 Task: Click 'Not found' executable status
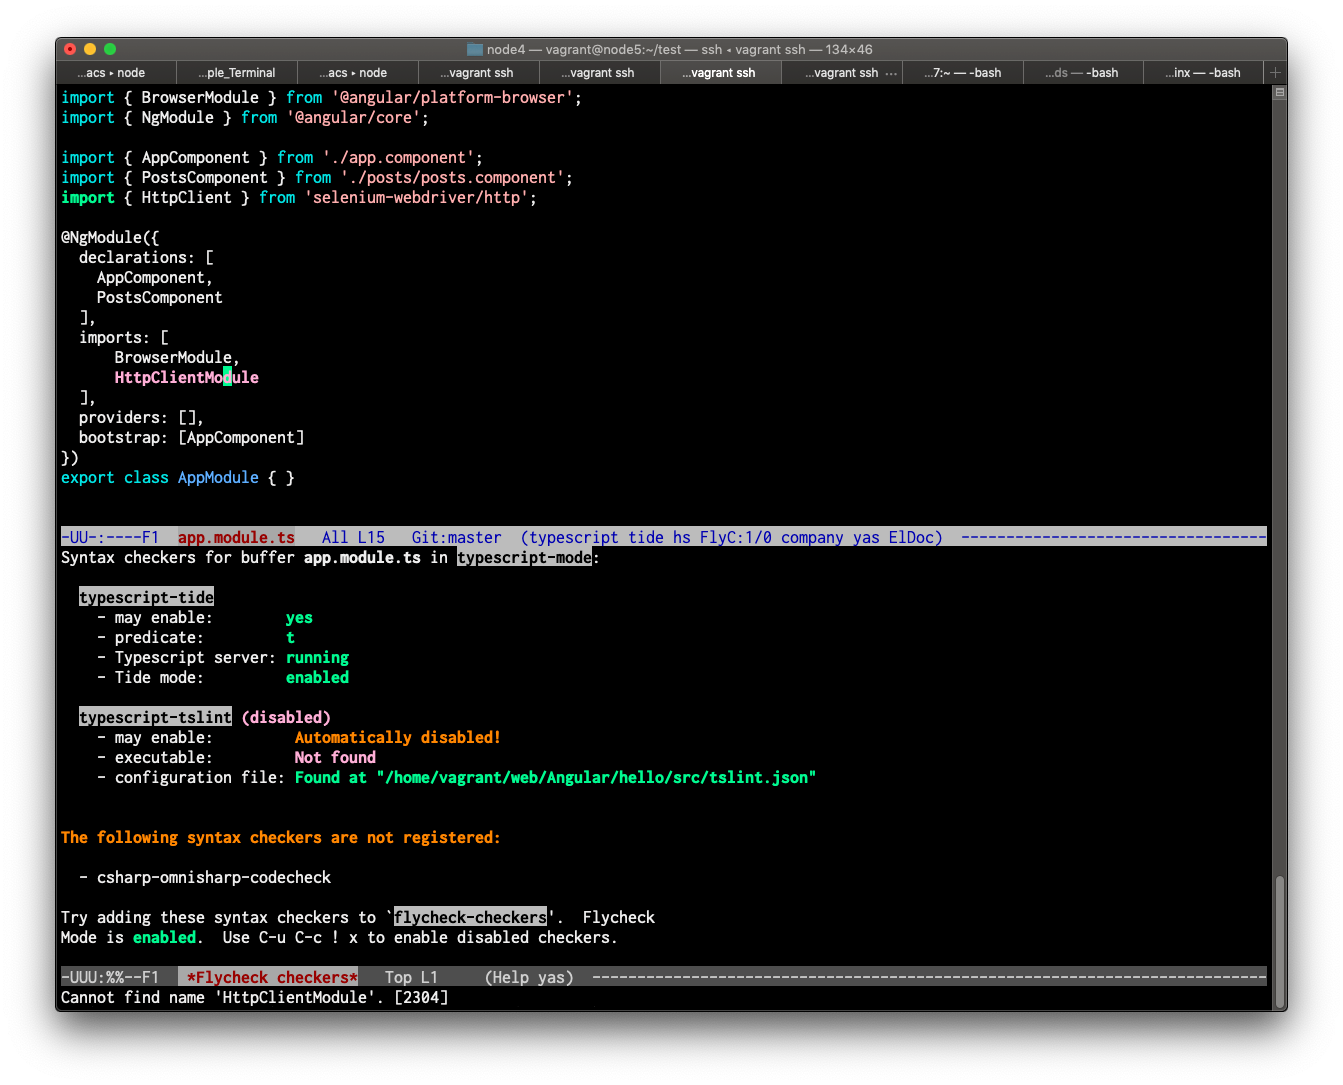point(335,758)
